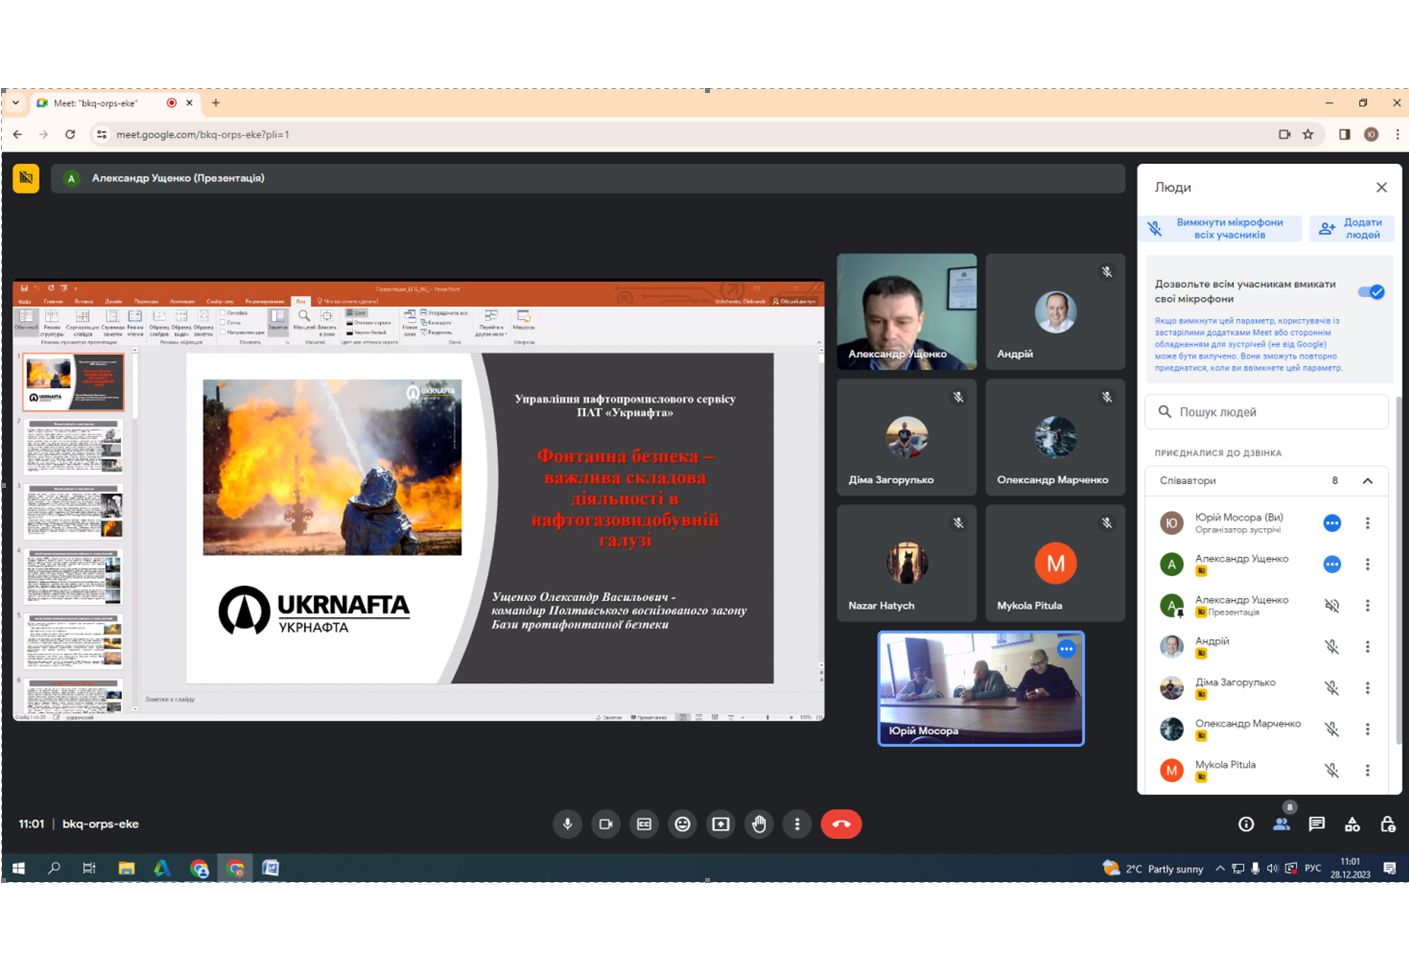The image size is (1409, 976).
Task: Open more options for Андрій
Action: (1367, 647)
